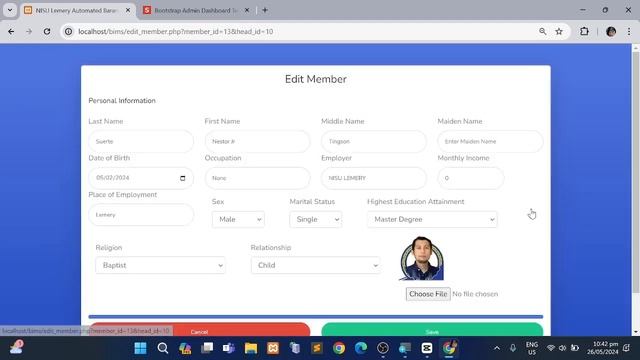Edit the First Name field
The height and width of the screenshot is (360, 640).
pos(257,141)
